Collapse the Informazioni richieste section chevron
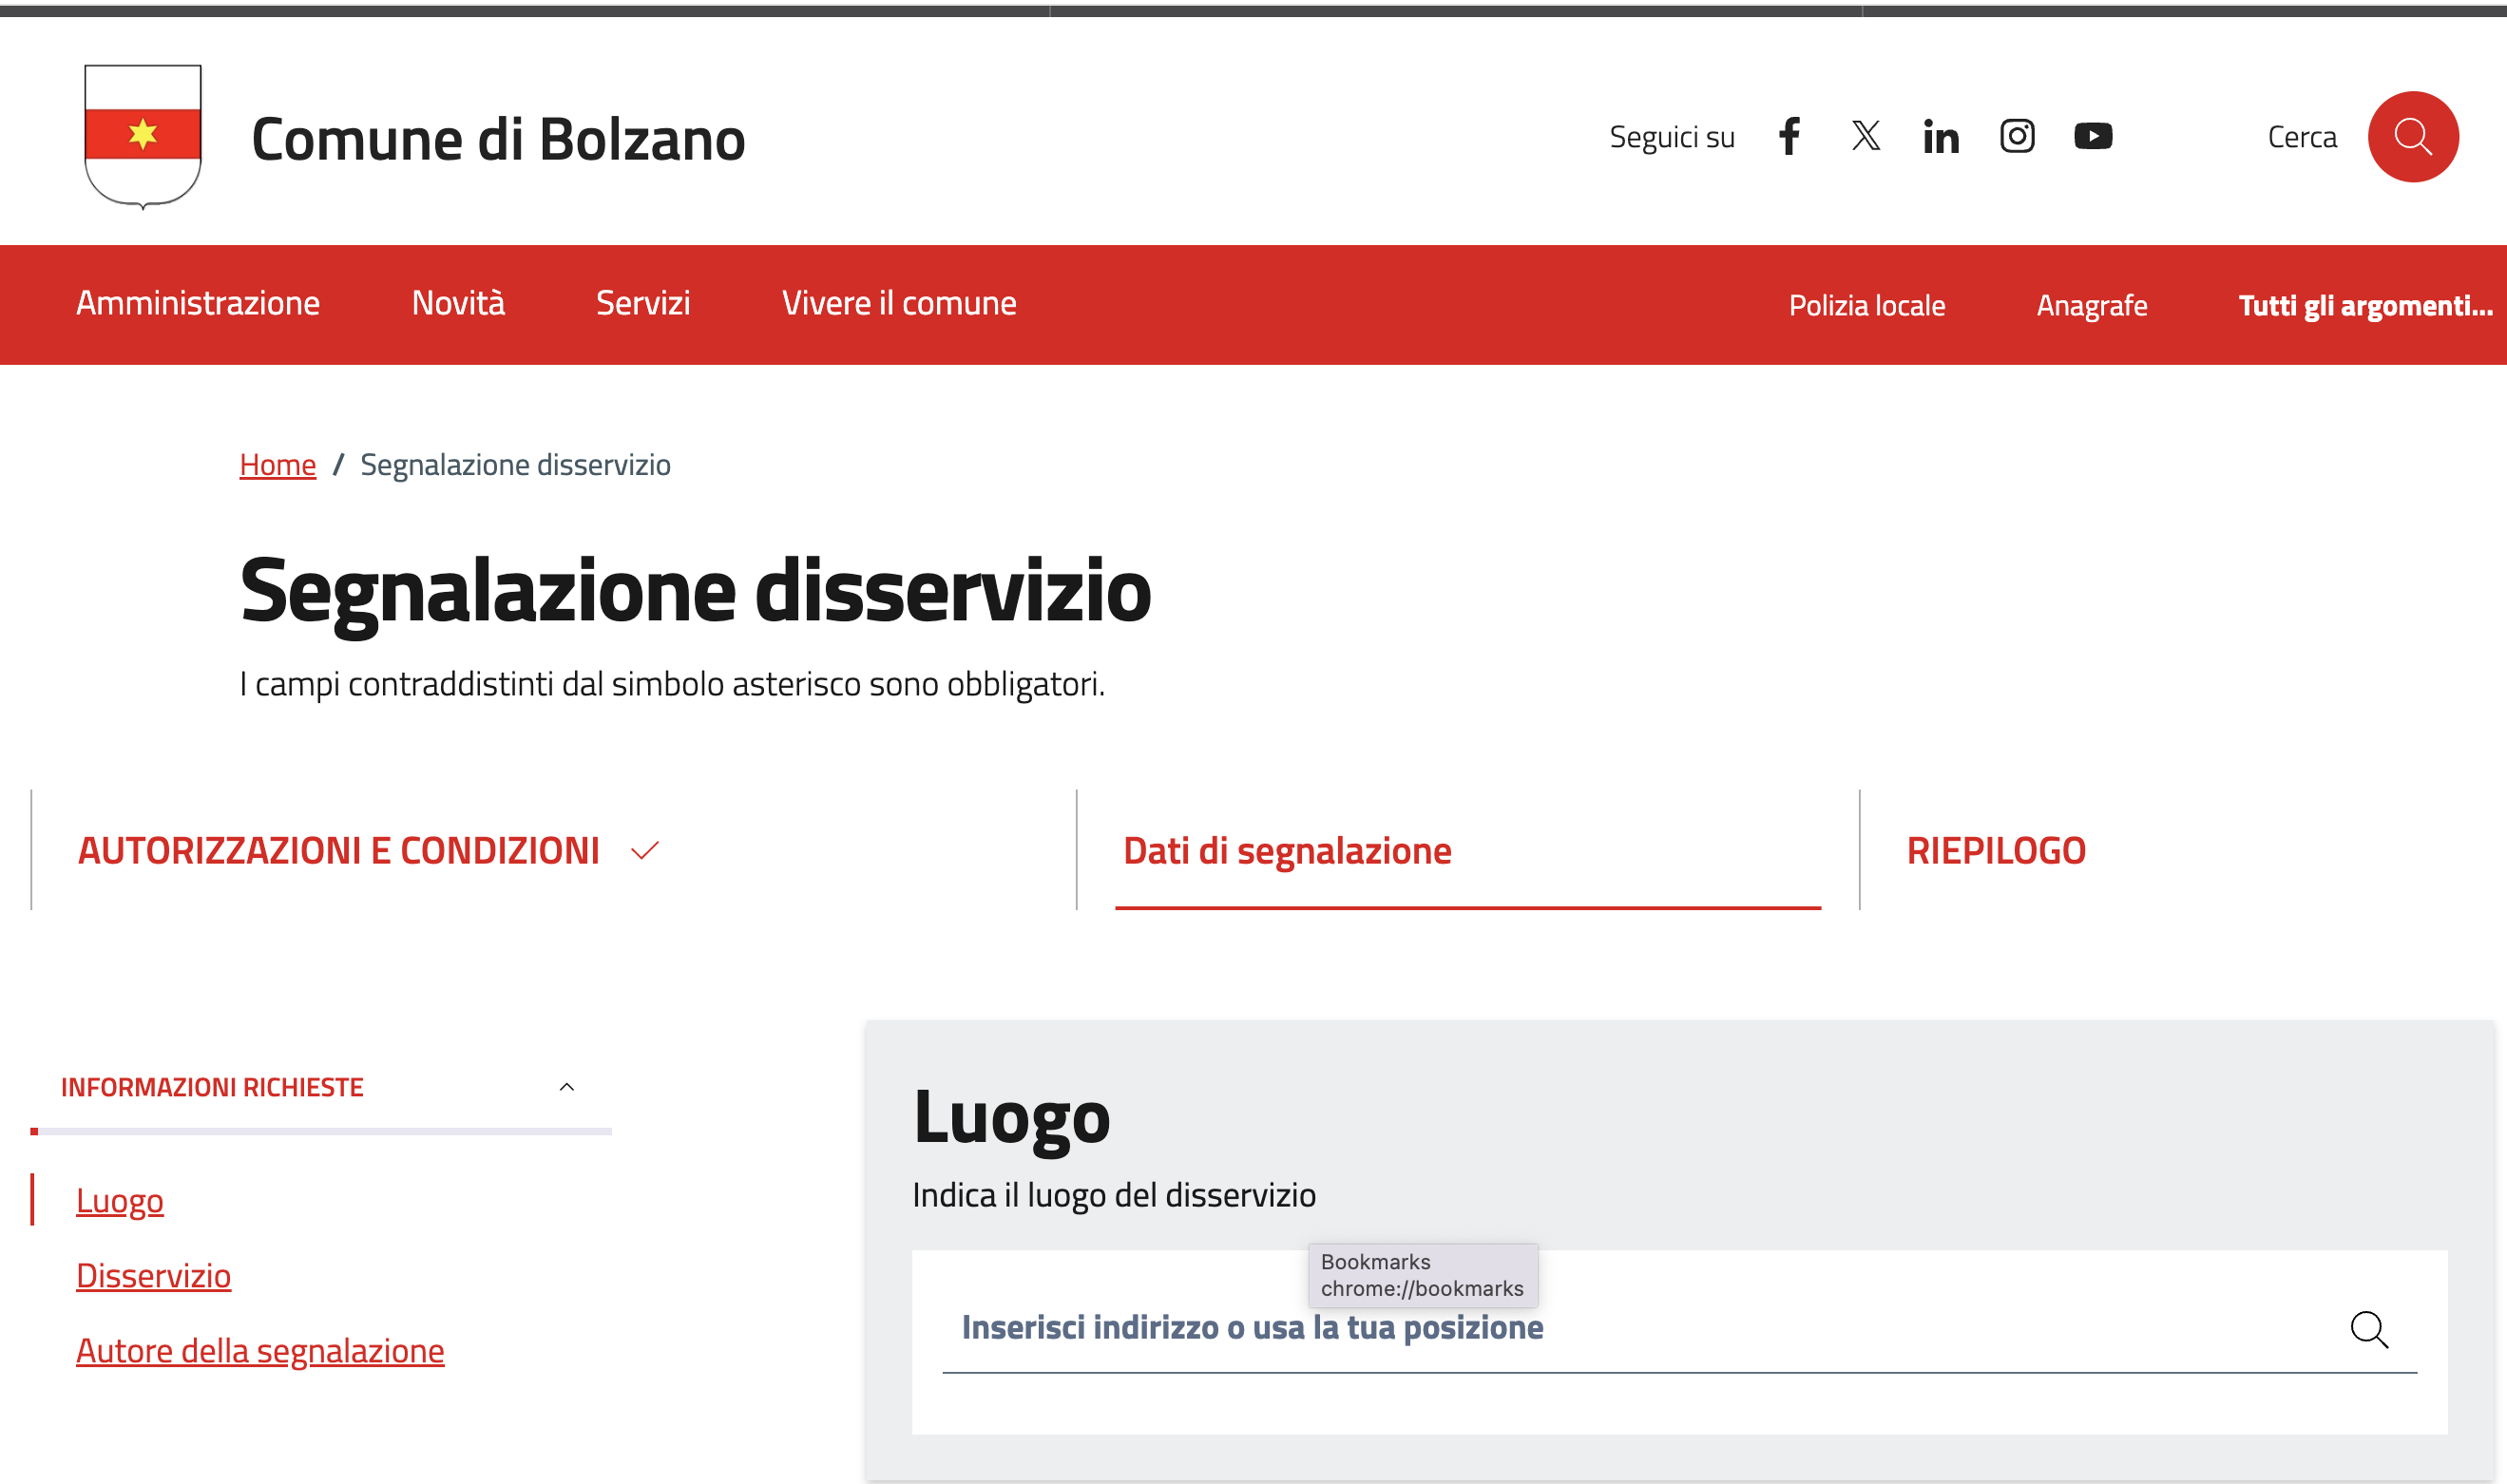 pyautogui.click(x=567, y=1087)
